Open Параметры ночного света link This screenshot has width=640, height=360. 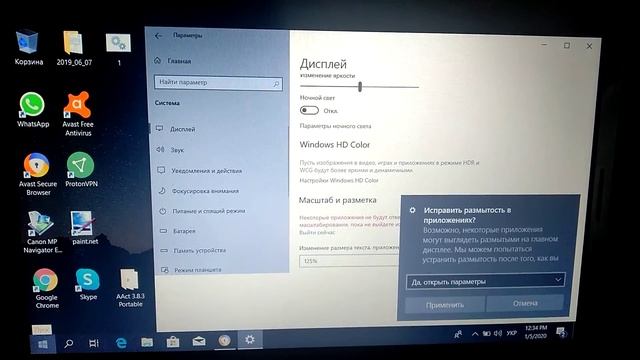click(336, 126)
